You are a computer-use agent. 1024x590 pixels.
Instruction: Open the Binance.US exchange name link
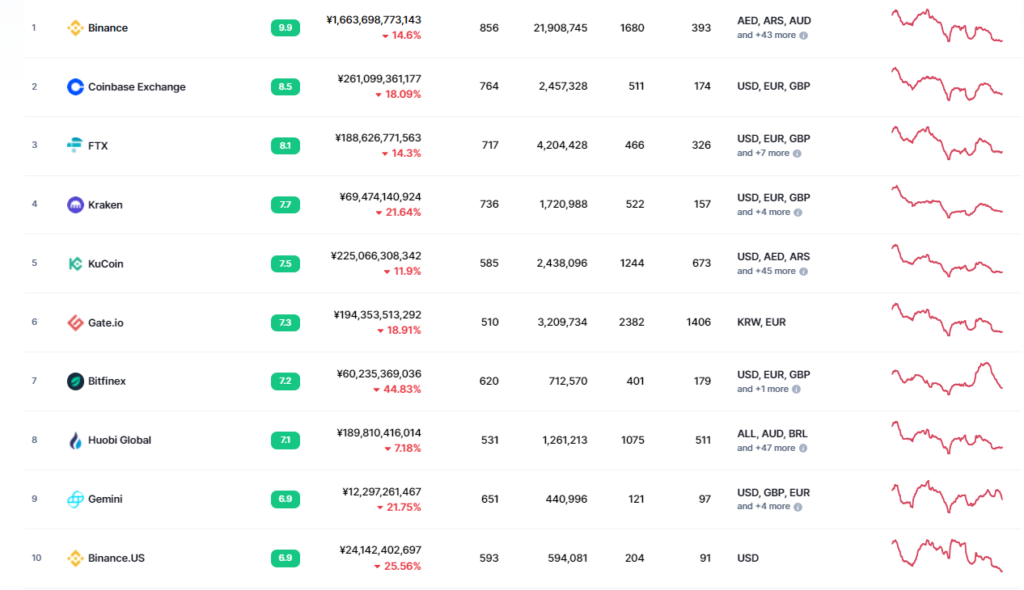coord(116,558)
